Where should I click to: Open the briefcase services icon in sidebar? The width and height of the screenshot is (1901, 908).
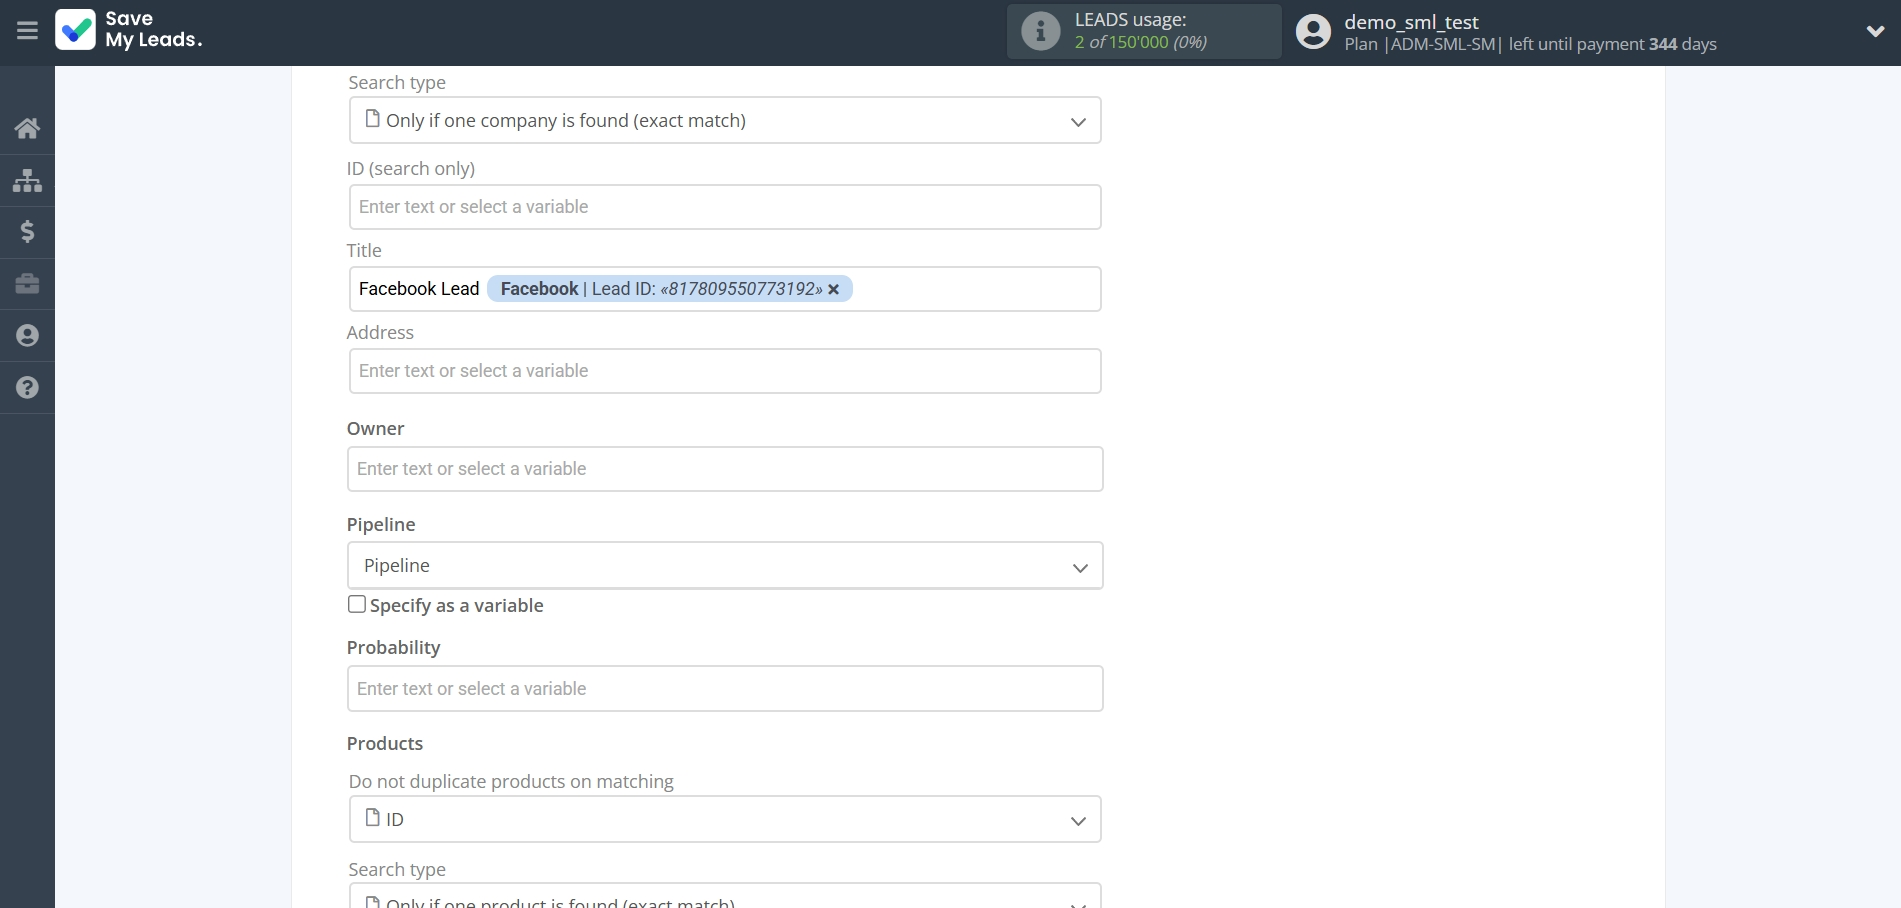27,284
